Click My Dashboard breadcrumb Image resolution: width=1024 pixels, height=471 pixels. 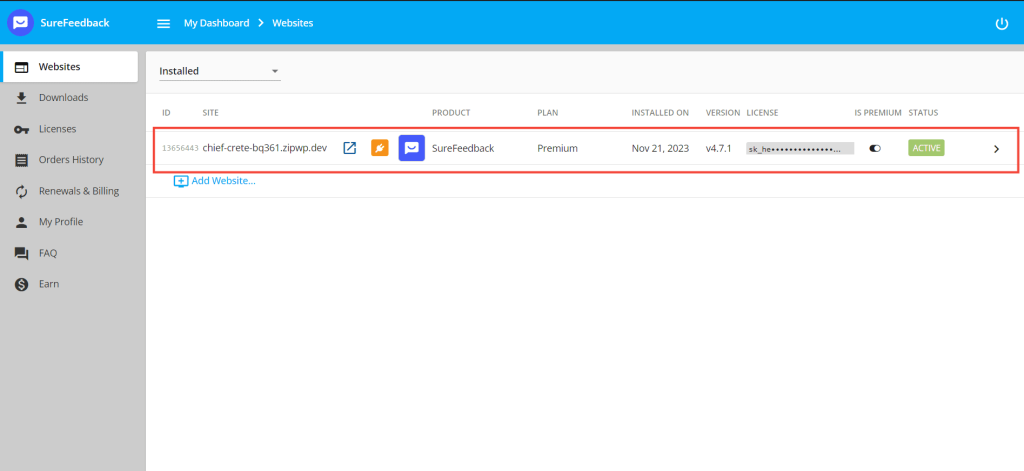coord(216,23)
